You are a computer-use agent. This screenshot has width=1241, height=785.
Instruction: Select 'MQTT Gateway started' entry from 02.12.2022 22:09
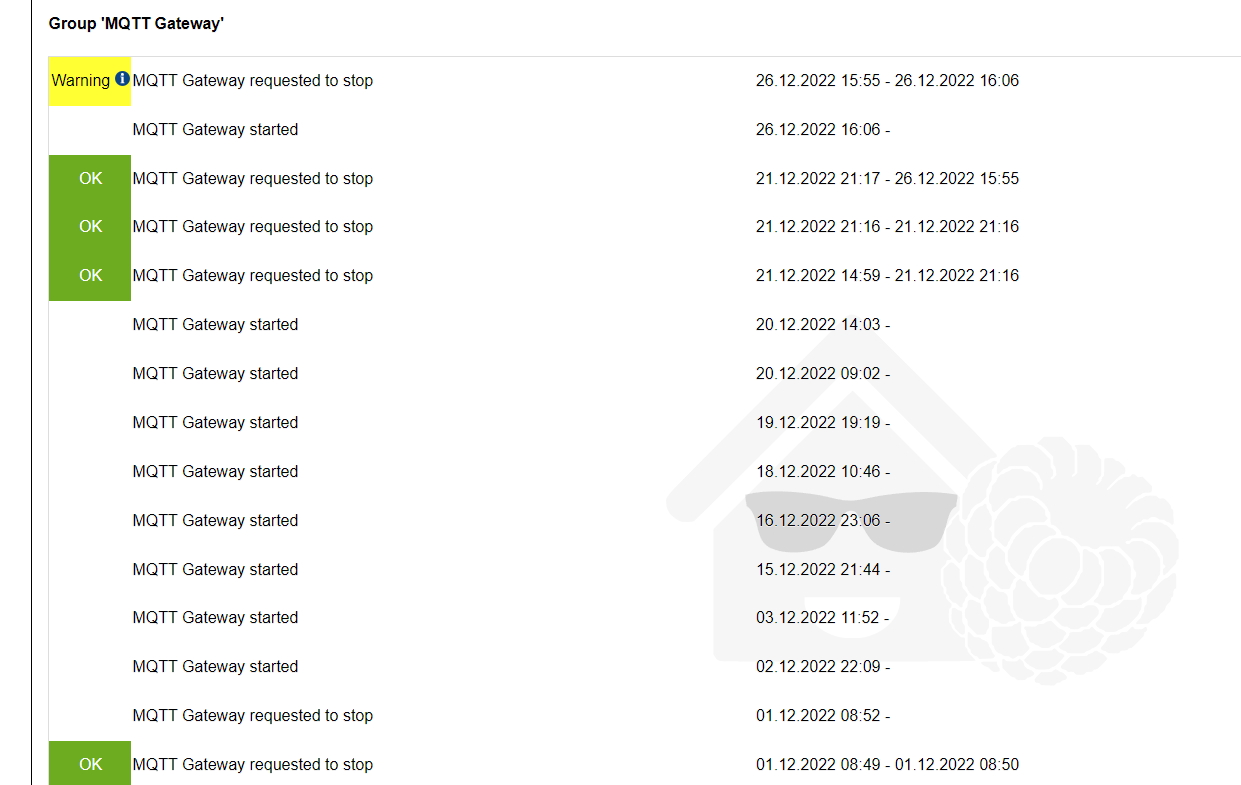click(215, 667)
